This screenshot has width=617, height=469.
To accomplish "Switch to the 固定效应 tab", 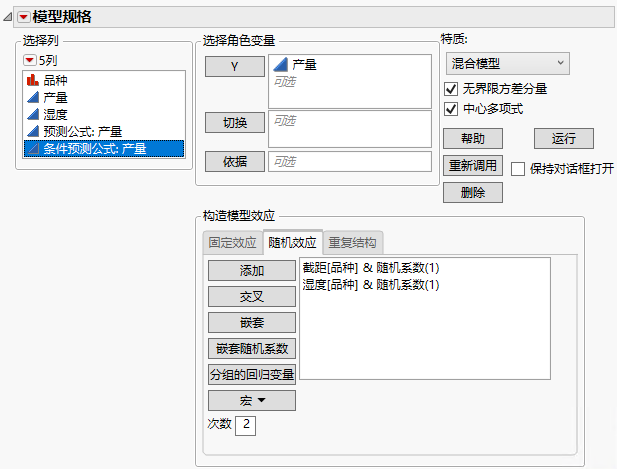I will coord(232,242).
